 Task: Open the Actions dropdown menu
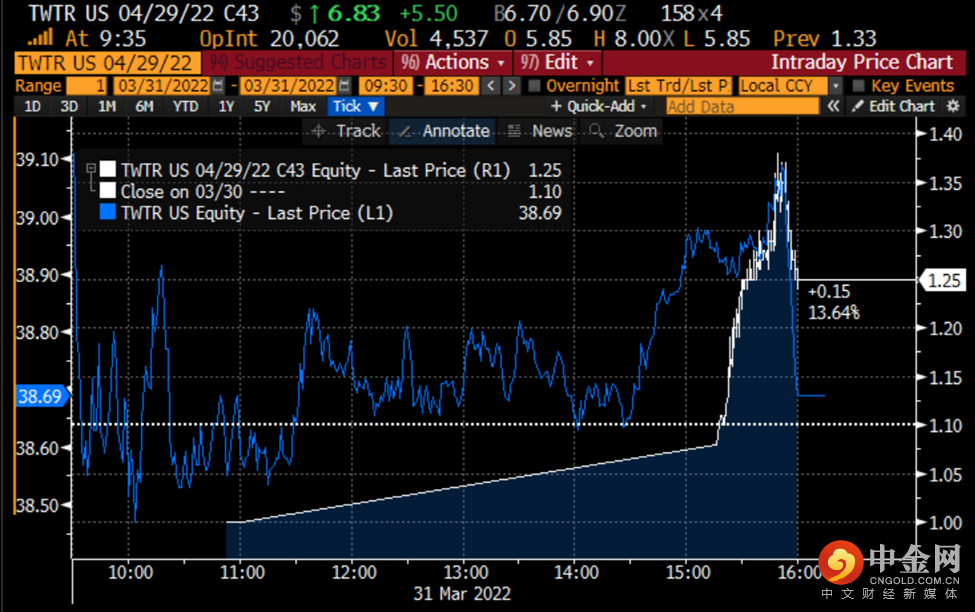click(453, 62)
